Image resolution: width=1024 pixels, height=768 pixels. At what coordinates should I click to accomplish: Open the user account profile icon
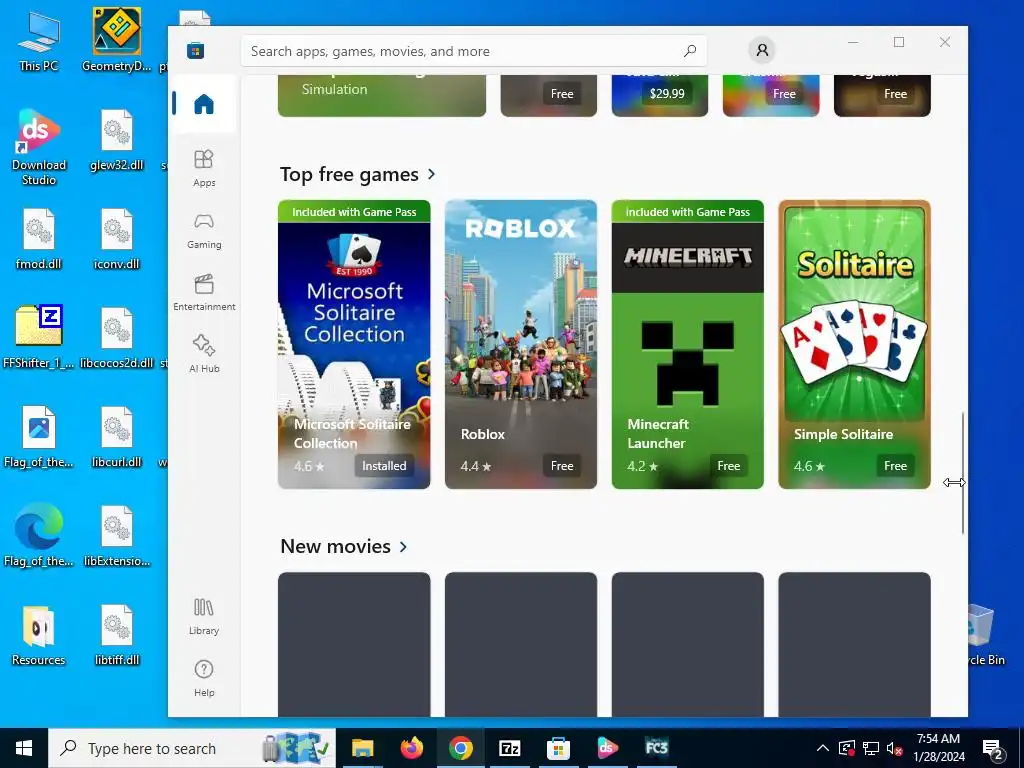[x=761, y=50]
